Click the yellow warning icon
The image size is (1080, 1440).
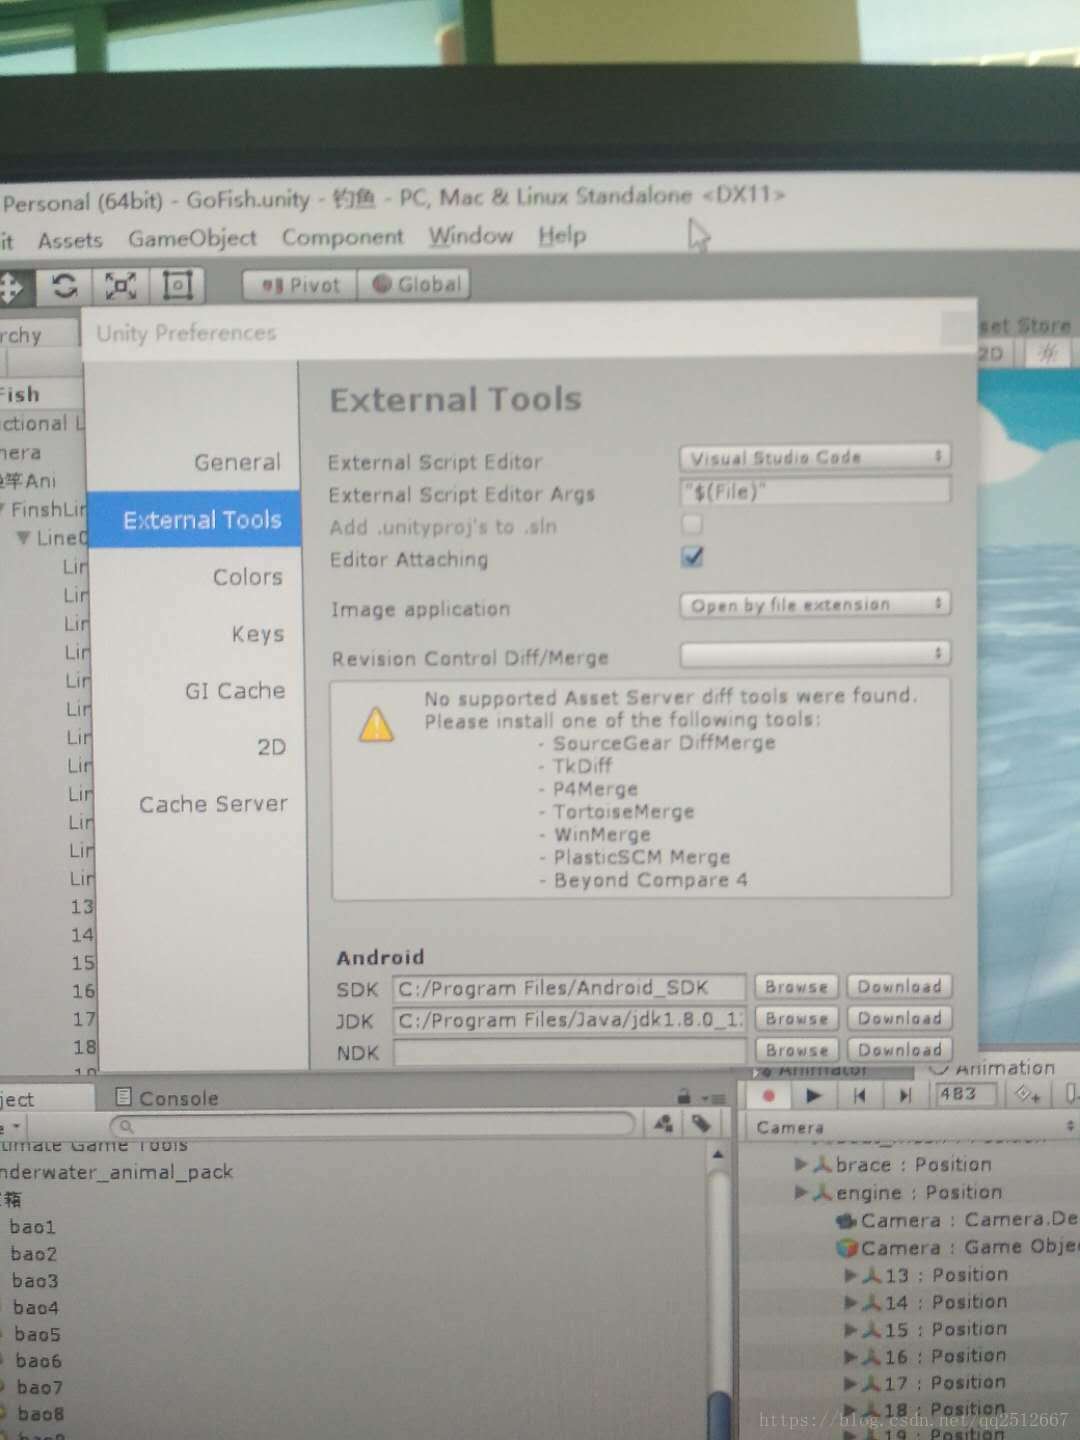(376, 725)
